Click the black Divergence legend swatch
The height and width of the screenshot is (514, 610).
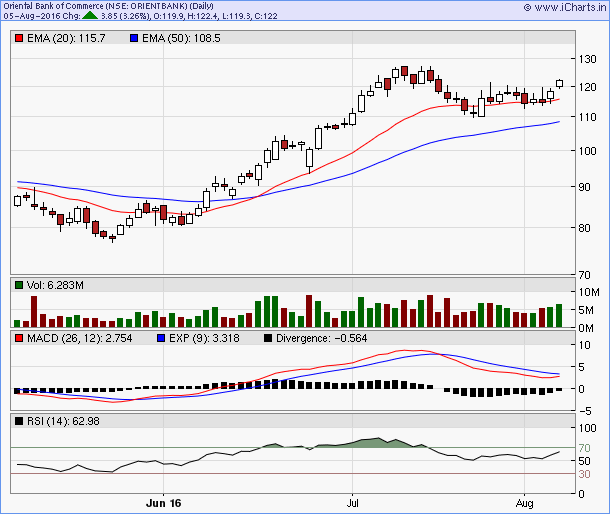[x=268, y=338]
